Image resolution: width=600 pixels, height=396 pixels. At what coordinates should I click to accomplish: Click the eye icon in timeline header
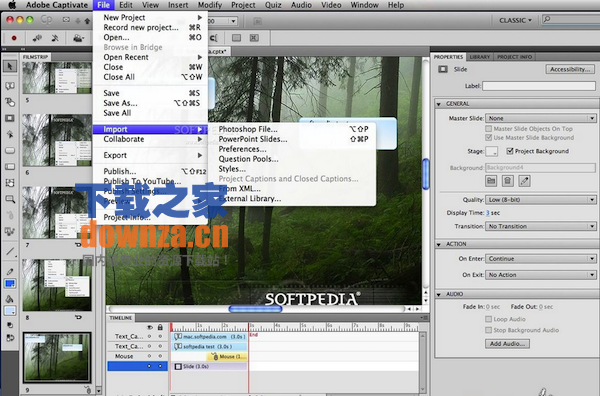[150, 327]
